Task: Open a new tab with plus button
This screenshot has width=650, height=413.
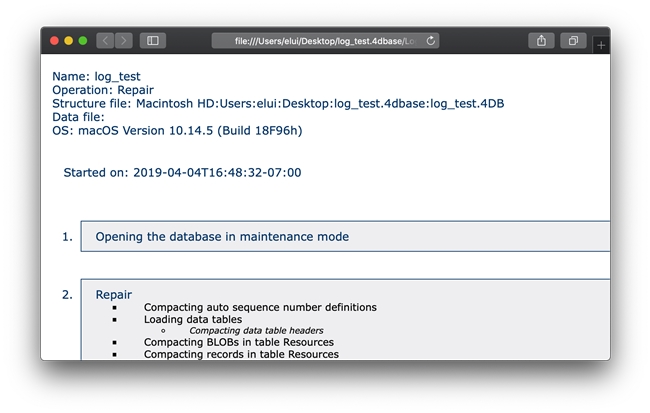Action: 601,45
